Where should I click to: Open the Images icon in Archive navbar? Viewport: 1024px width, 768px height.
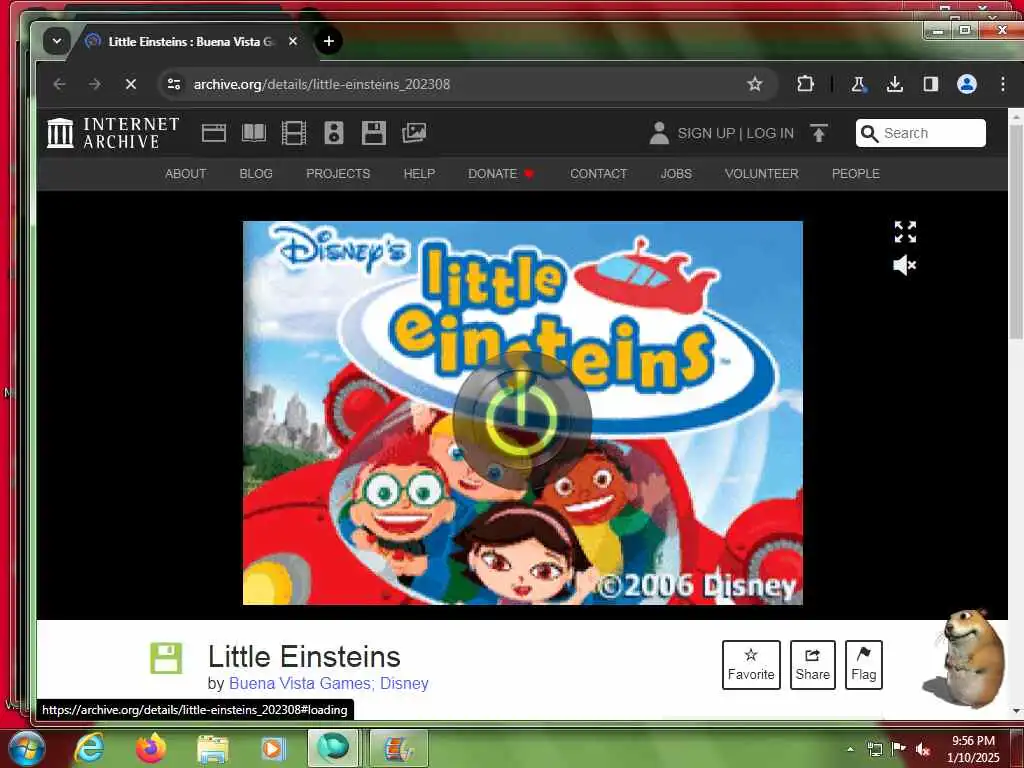coord(414,133)
